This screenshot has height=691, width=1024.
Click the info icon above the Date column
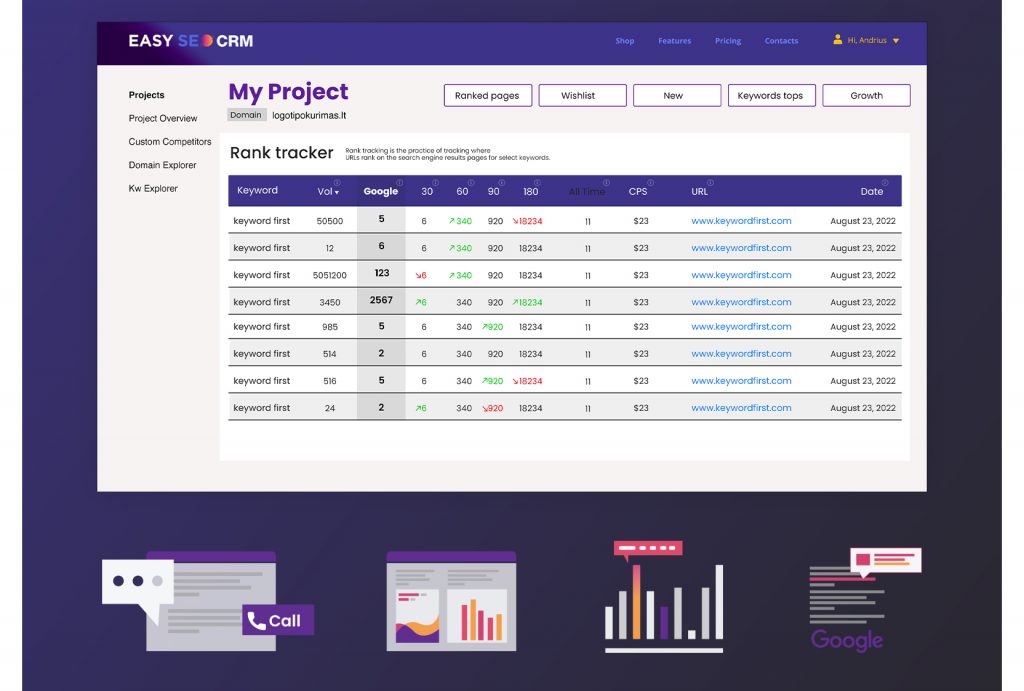click(885, 183)
